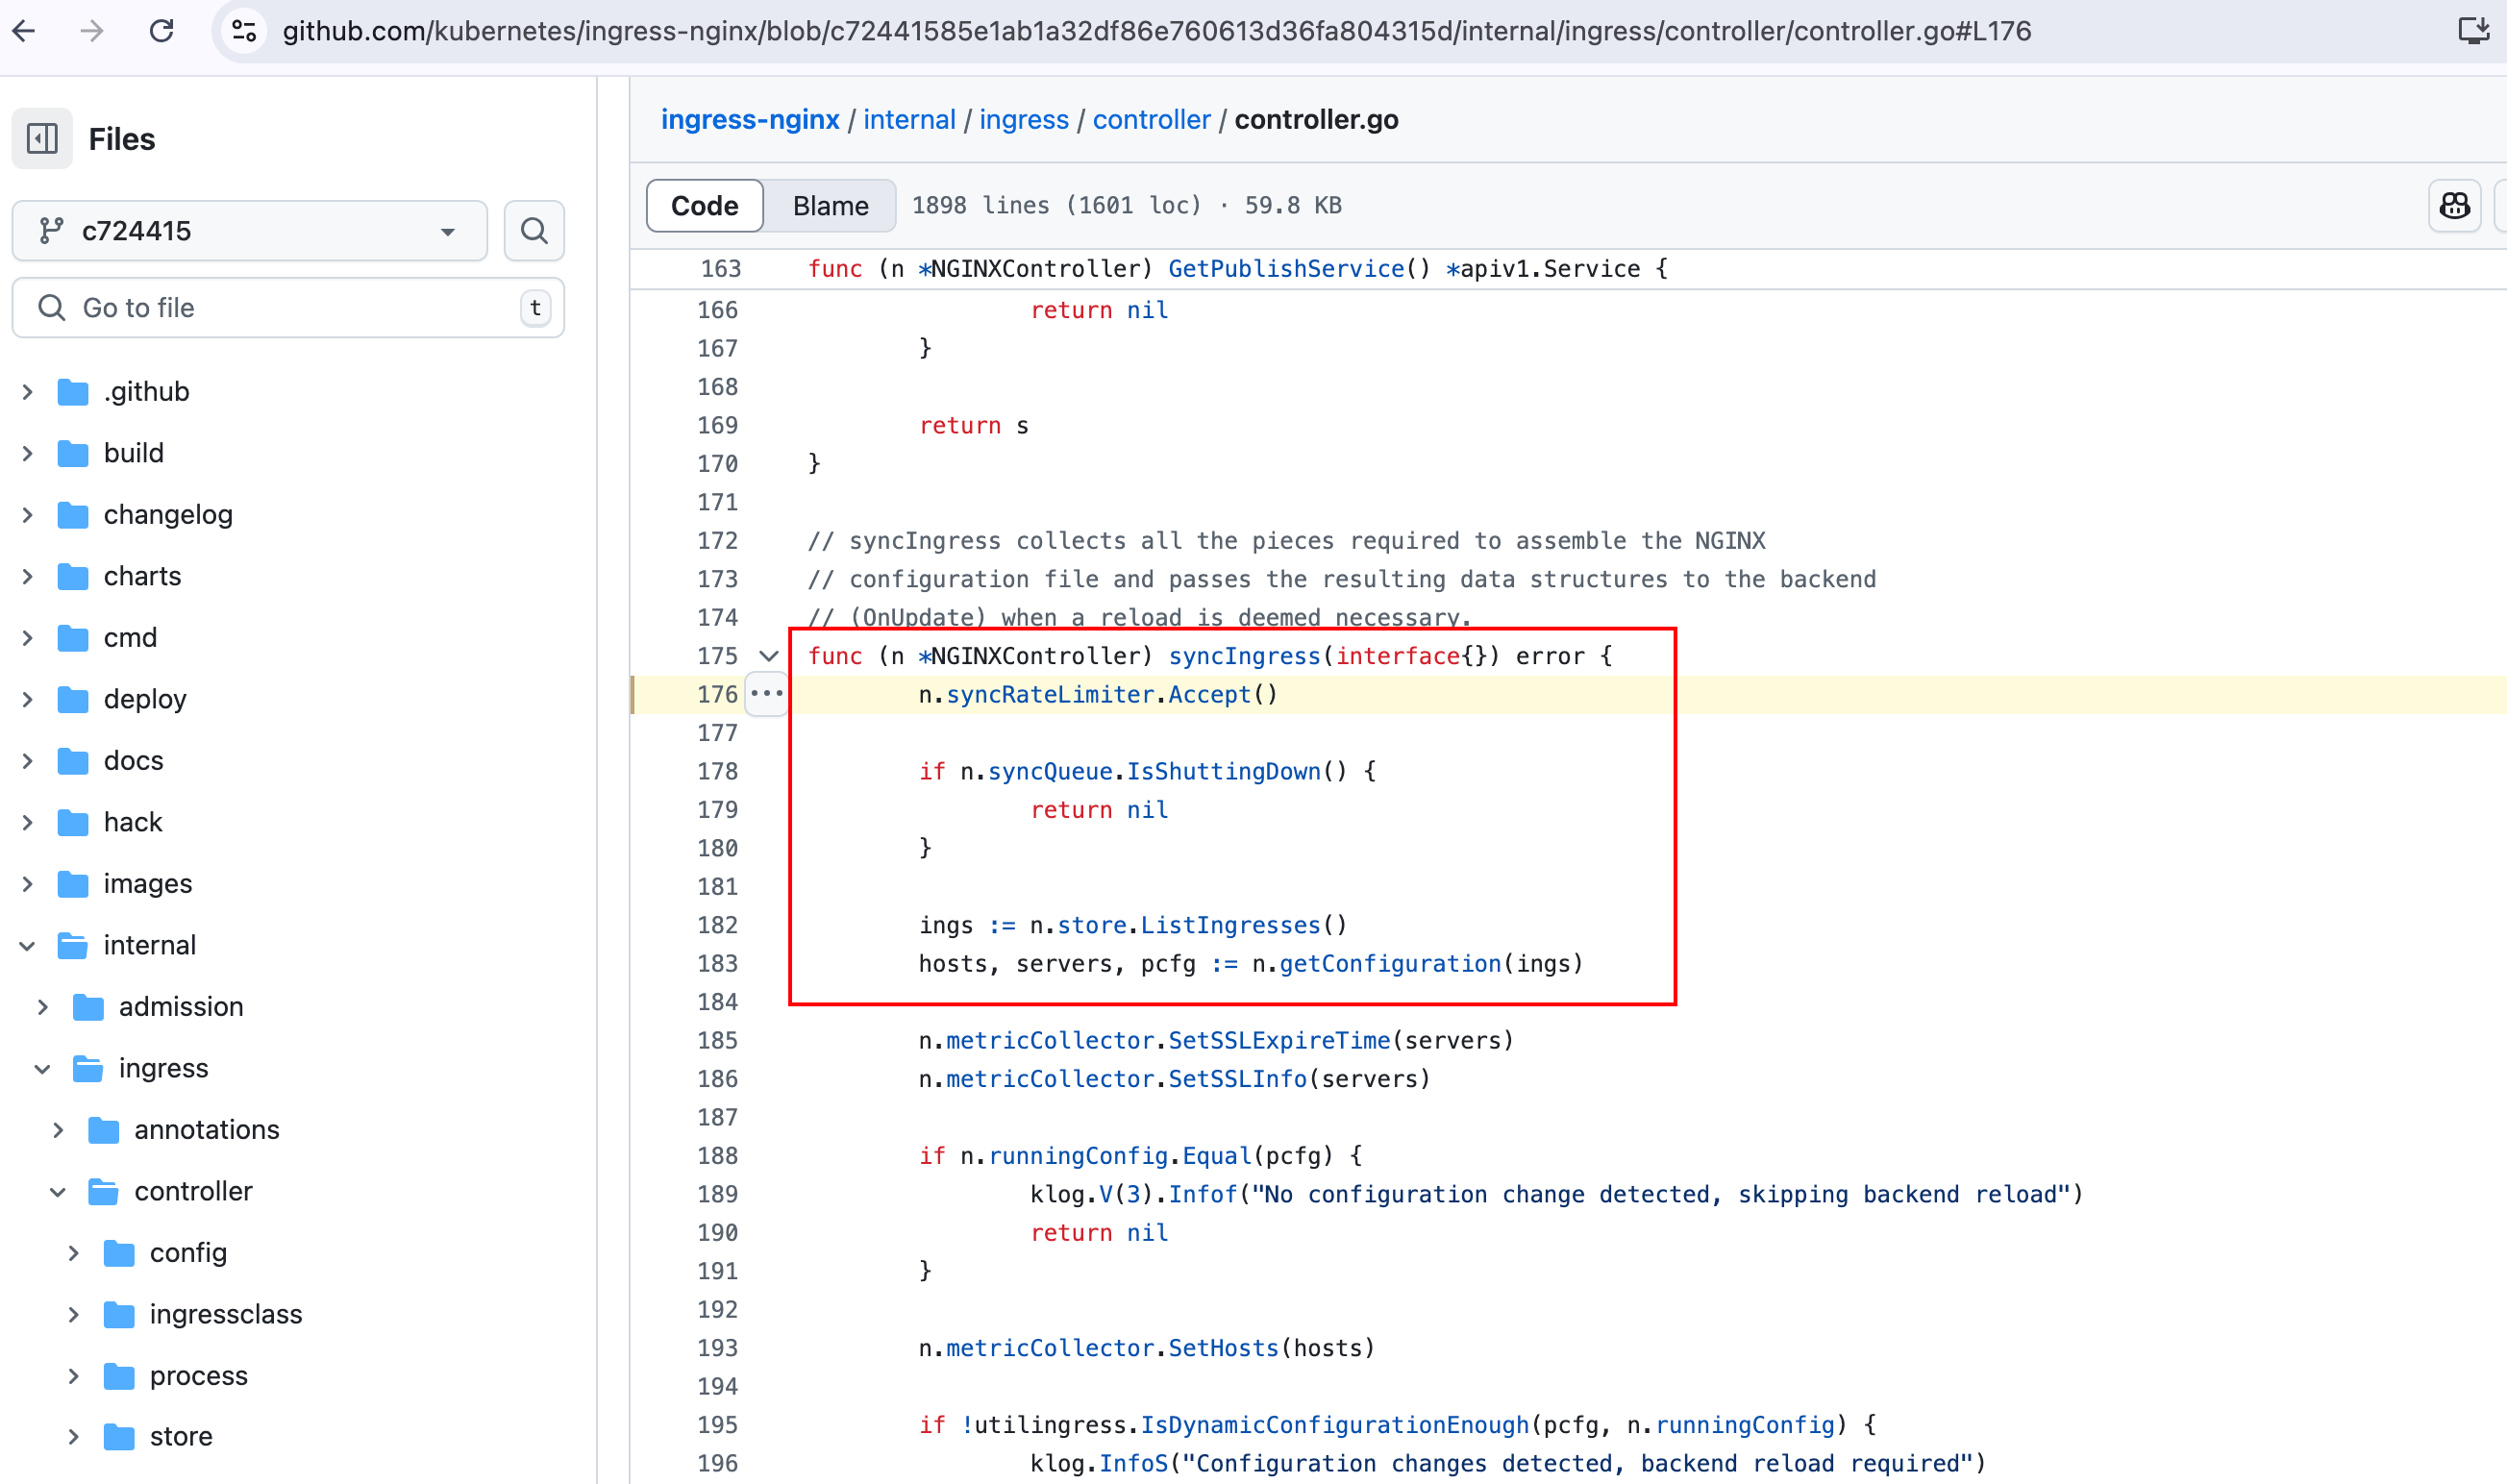This screenshot has height=1484, width=2507.
Task: Collapse syncIngress function at line 175
Action: tap(768, 656)
